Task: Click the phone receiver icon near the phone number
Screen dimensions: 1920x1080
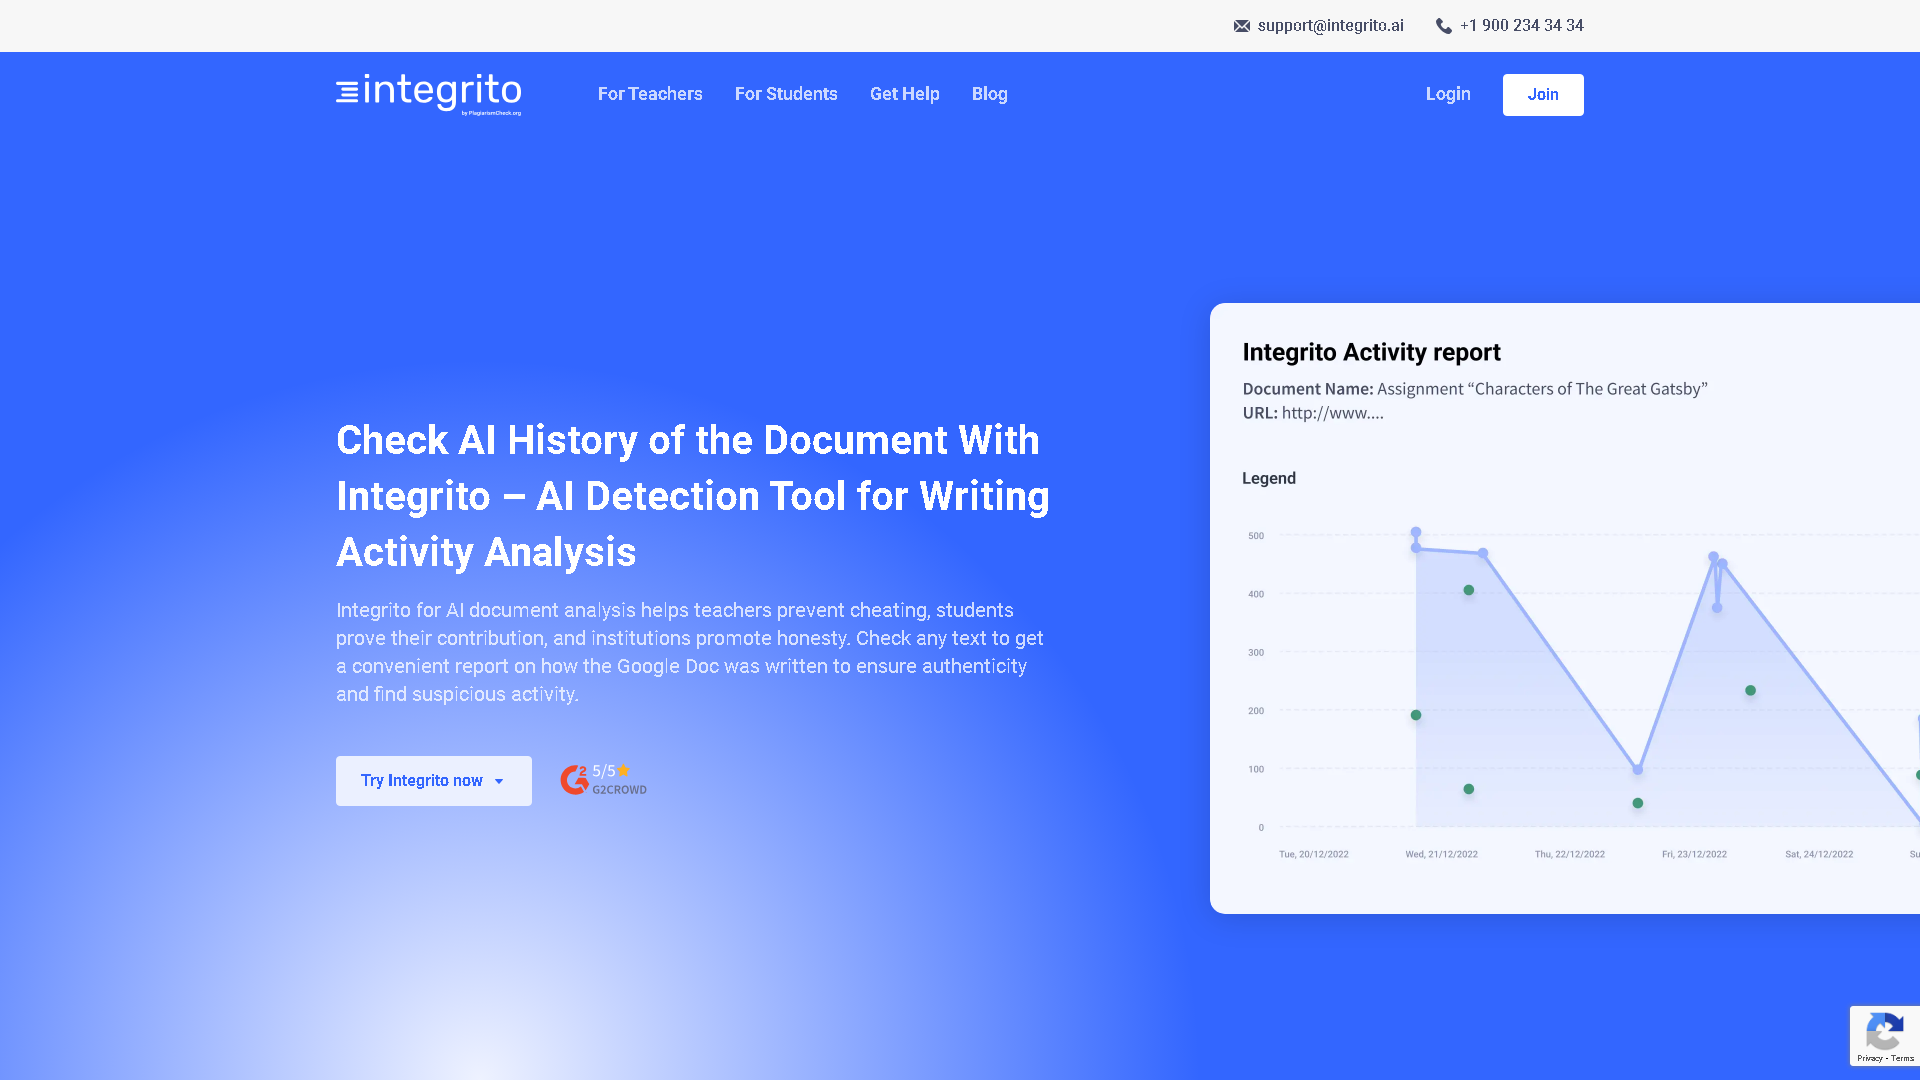Action: point(1444,26)
